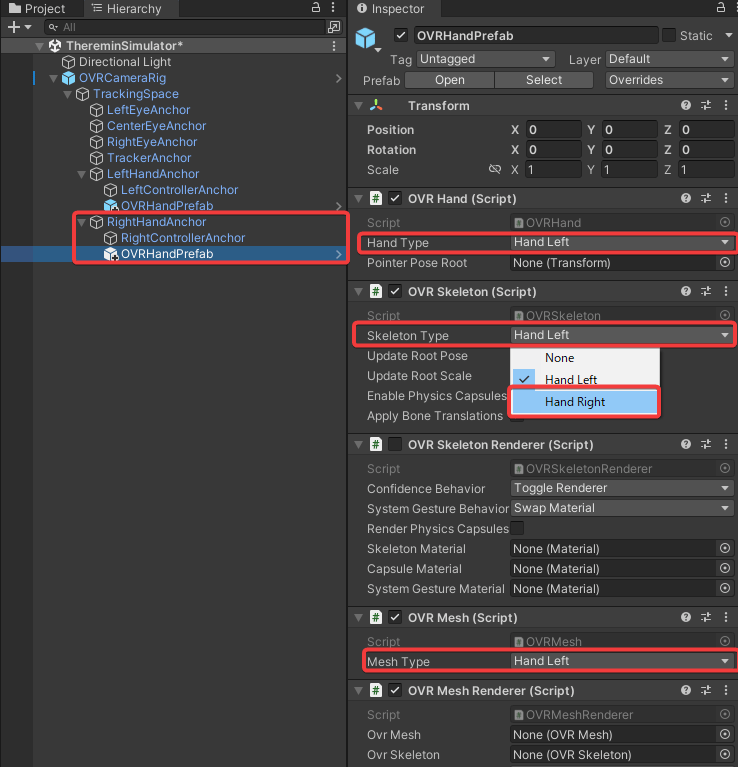Open OVR Mesh help icon
This screenshot has height=767, width=738.
[686, 617]
